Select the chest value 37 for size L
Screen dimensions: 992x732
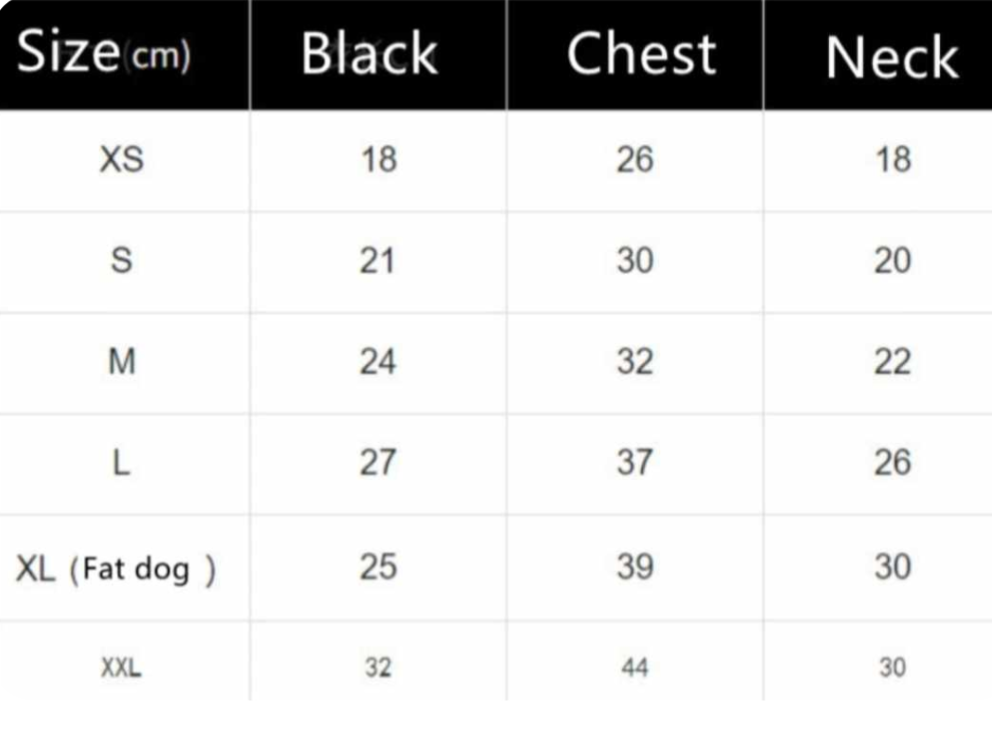tap(635, 463)
